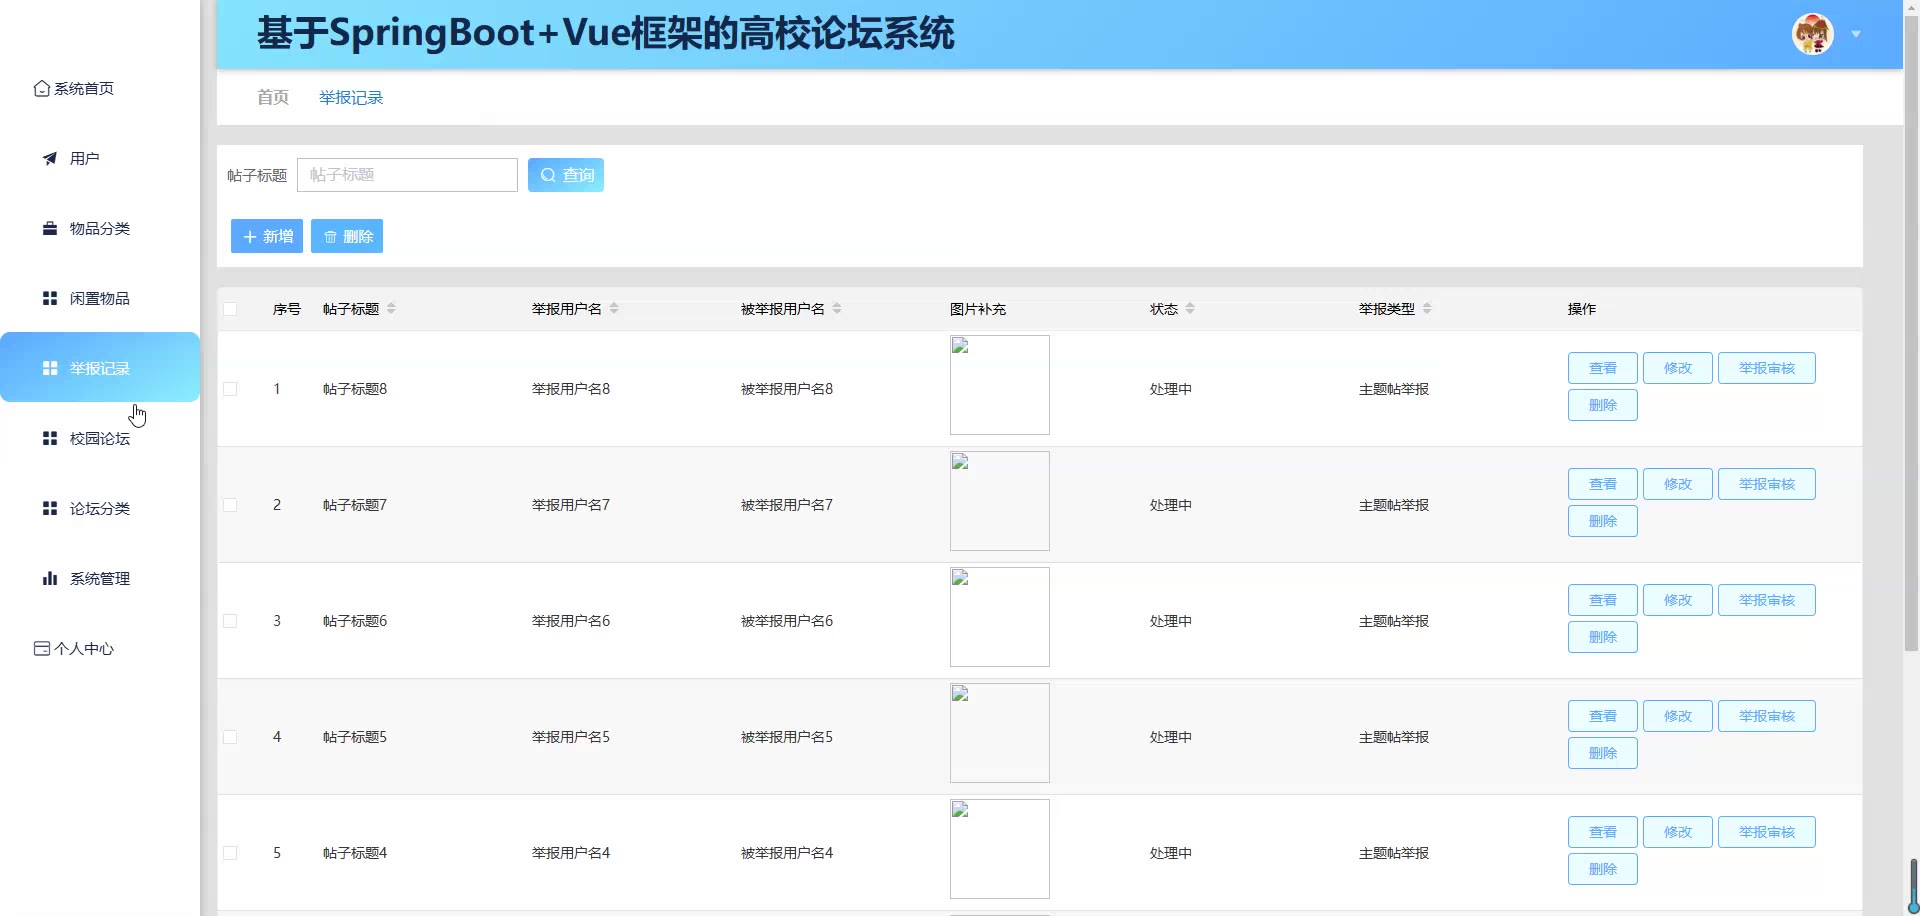Open image thumbnail in 帖子标题6 row
Image resolution: width=1920 pixels, height=916 pixels.
pos(1000,617)
